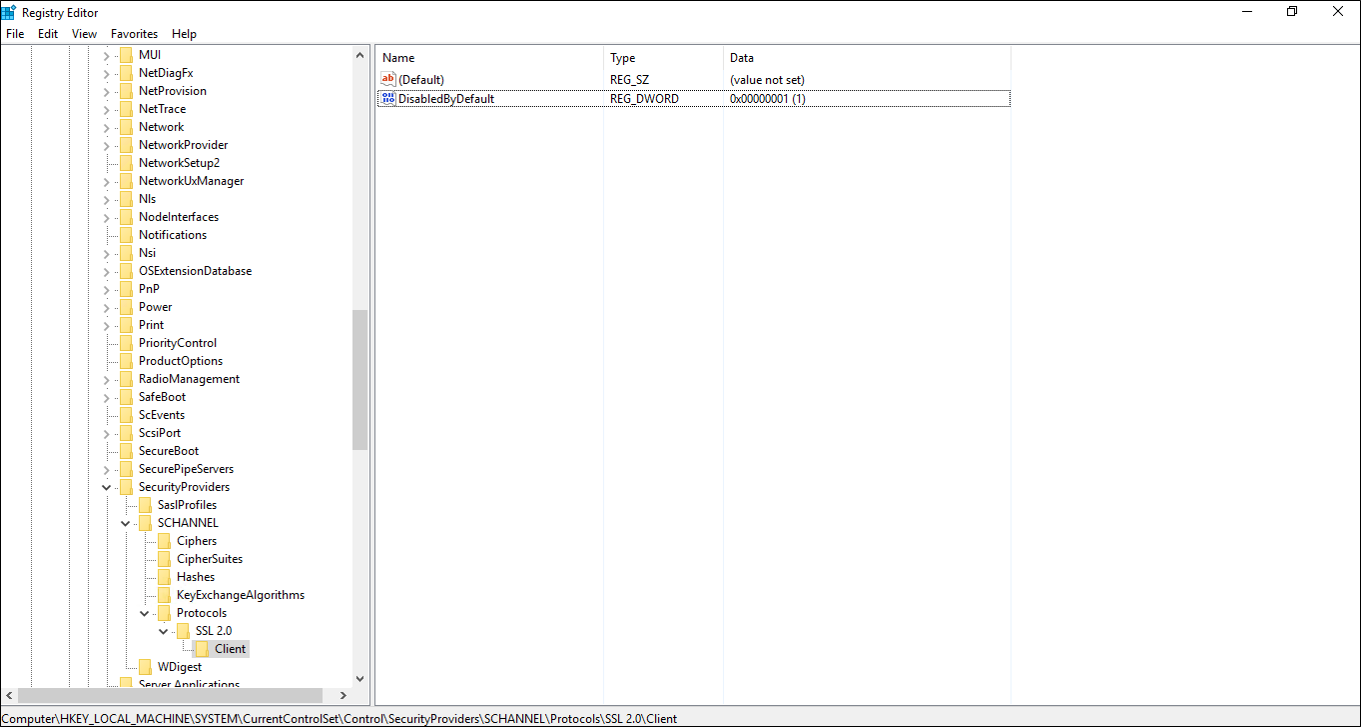Click the REG_SZ string icon beside (Default)
Viewport: 1361px width, 727px height.
387,78
